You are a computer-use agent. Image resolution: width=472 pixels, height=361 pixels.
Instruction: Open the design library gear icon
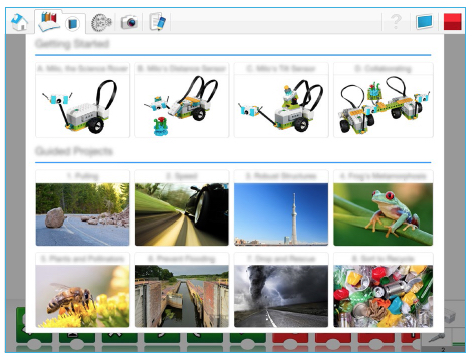101,23
